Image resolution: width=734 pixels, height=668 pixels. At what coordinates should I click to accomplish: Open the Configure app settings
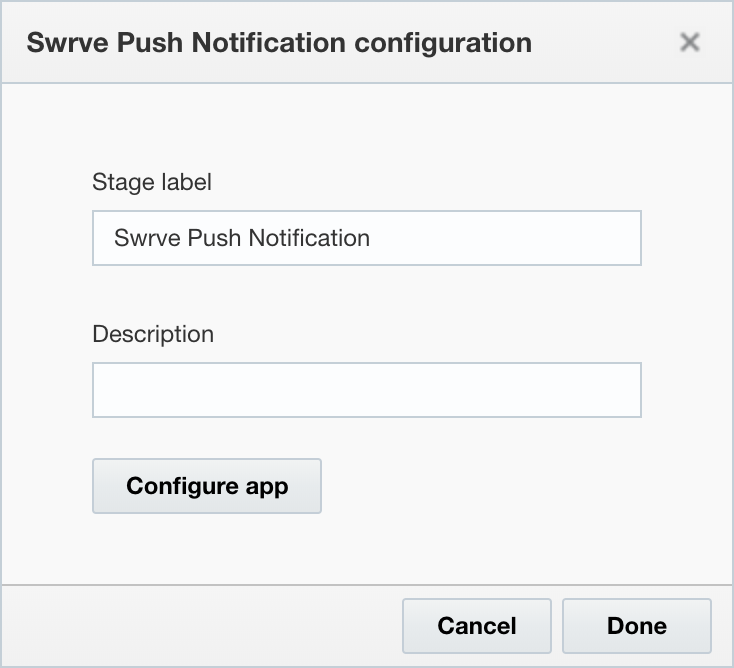pyautogui.click(x=207, y=486)
